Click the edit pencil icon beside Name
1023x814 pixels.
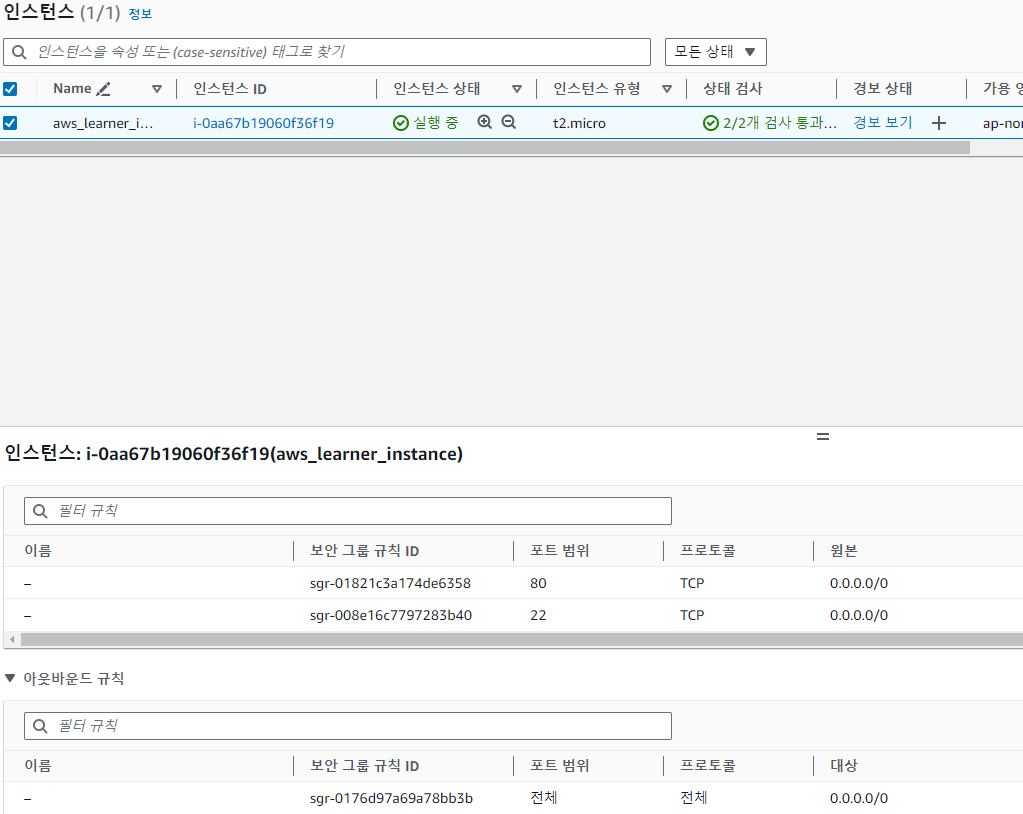[103, 89]
